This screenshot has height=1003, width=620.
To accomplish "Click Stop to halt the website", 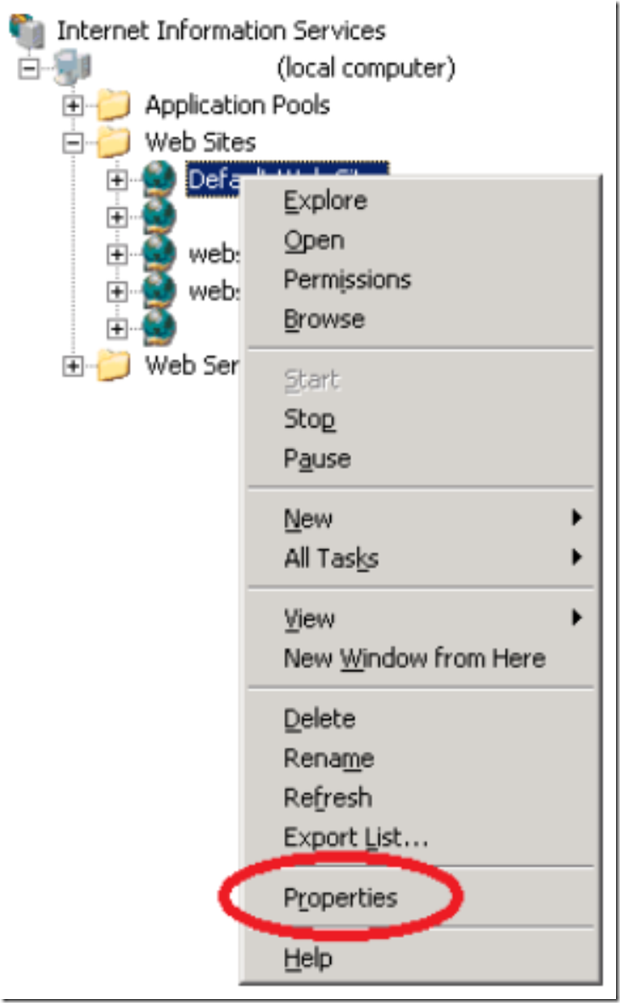I will (309, 420).
